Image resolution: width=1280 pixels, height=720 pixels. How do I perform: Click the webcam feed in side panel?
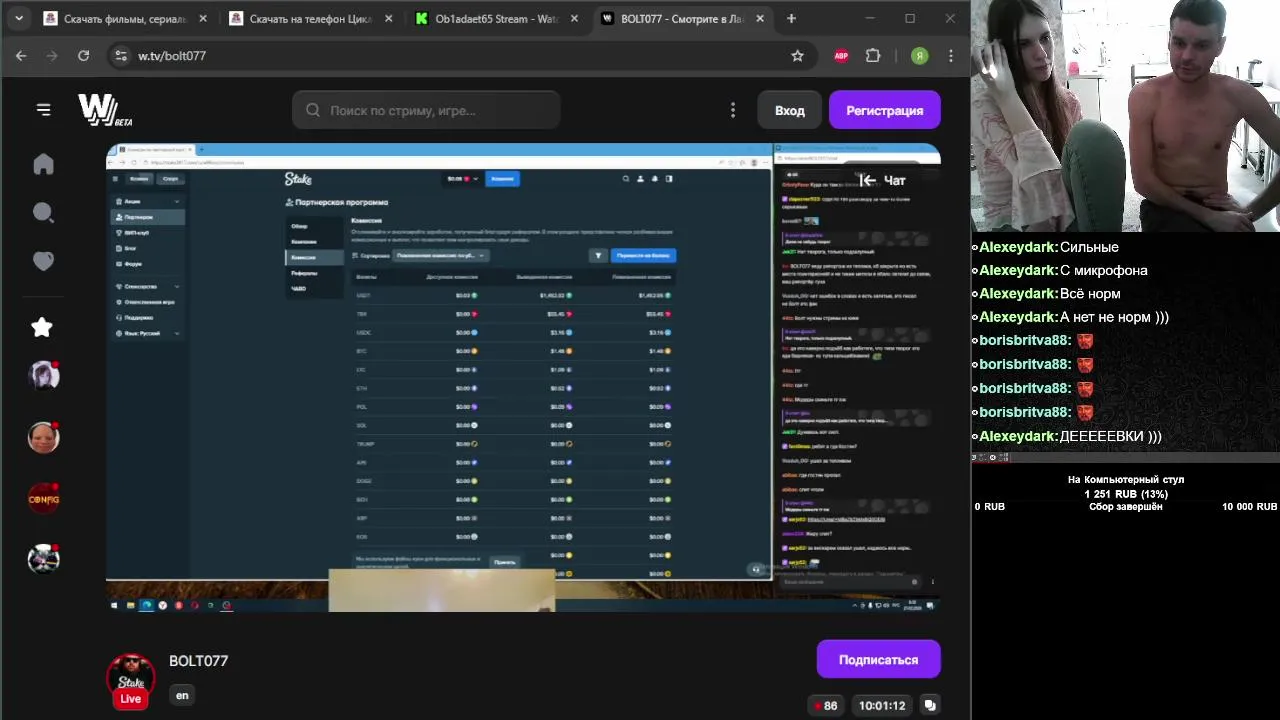(1125, 116)
